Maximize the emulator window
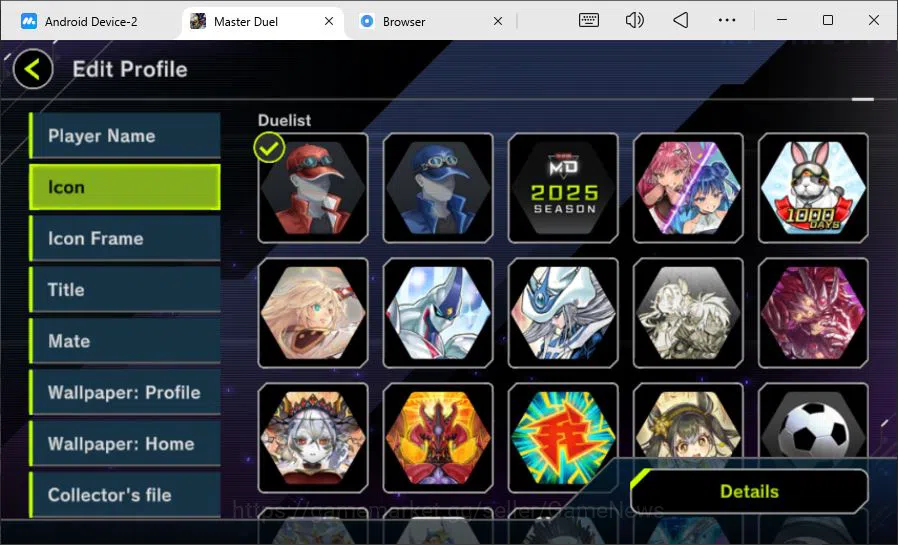The image size is (898, 545). (x=828, y=20)
